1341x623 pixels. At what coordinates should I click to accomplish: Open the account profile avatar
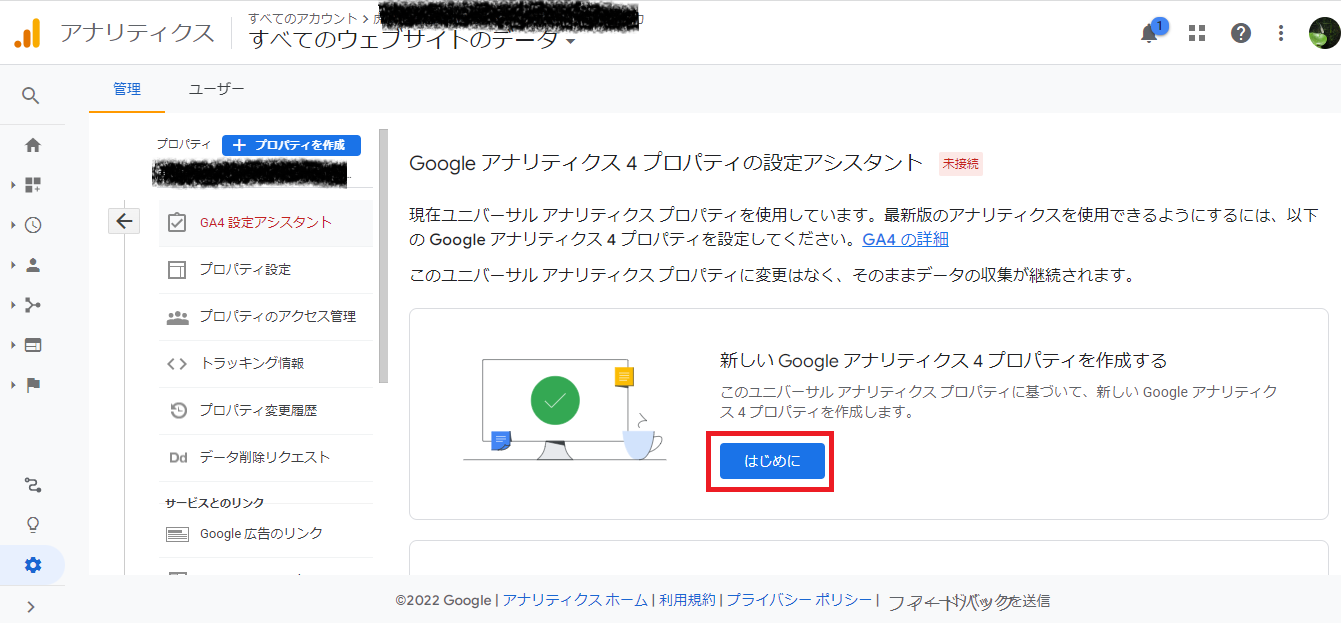click(x=1324, y=33)
